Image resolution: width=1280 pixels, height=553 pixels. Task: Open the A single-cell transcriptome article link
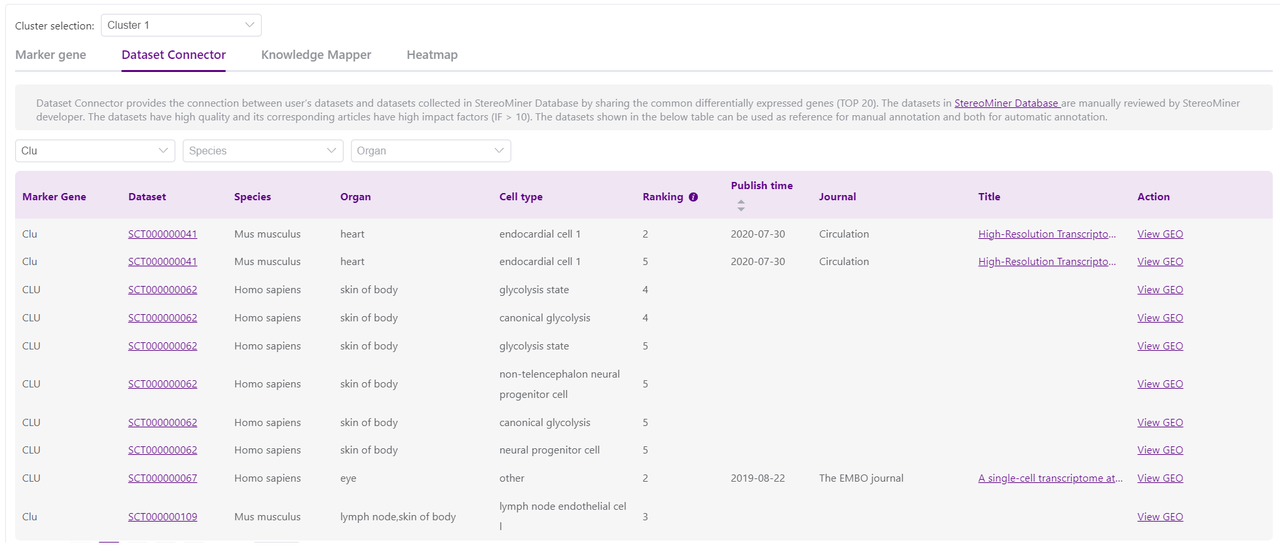pos(1049,478)
